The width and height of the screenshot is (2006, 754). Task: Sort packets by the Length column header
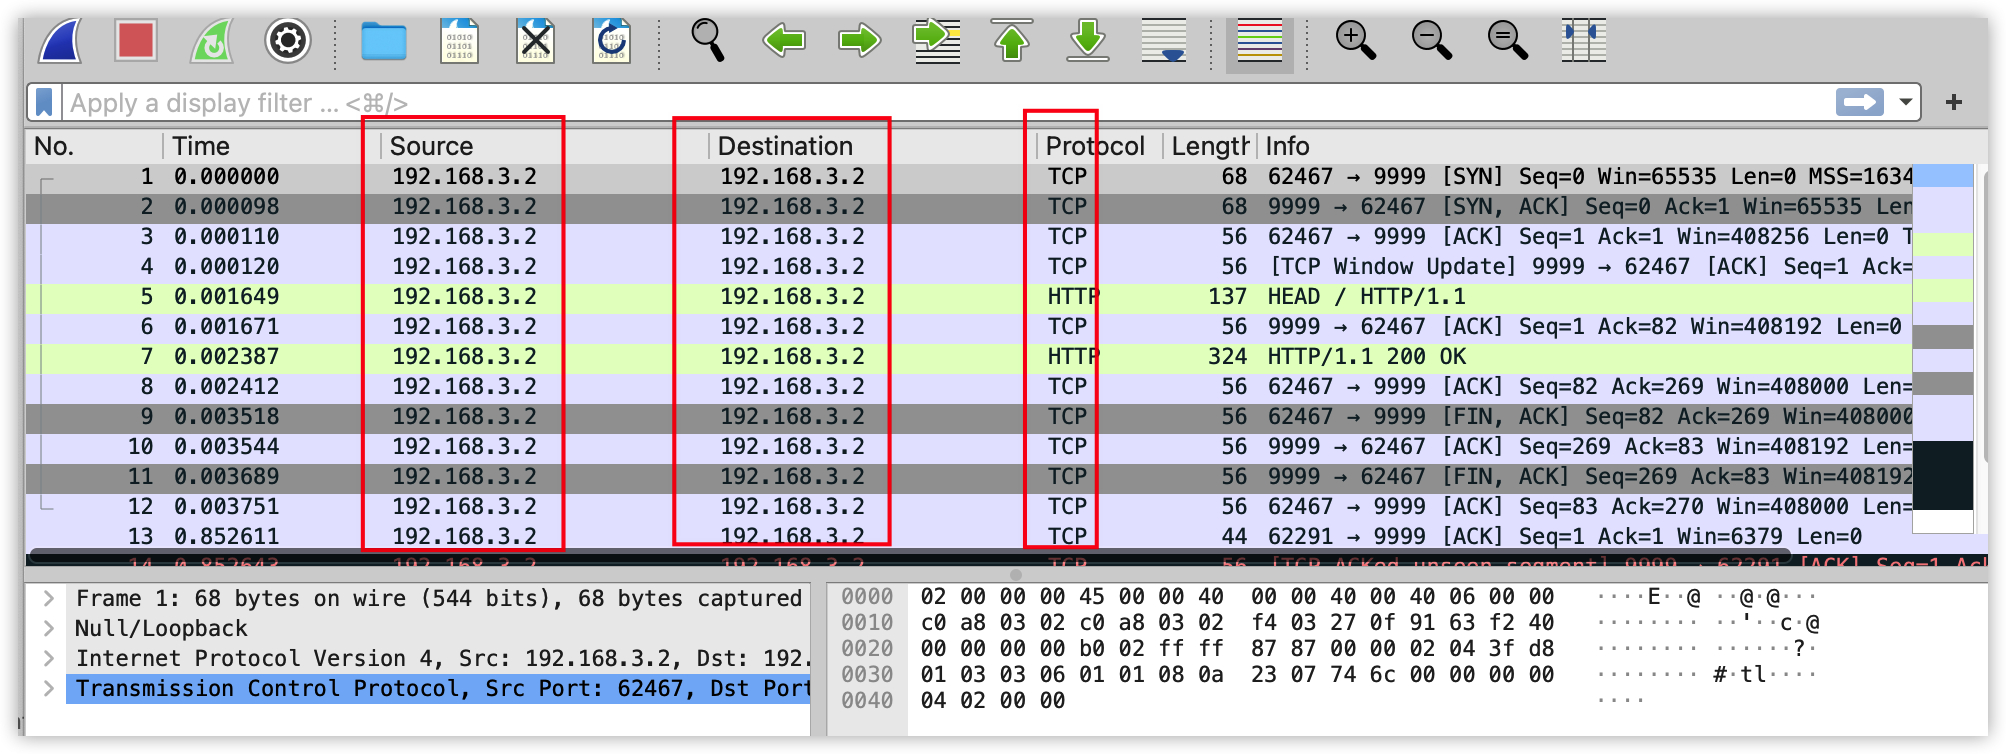(x=1209, y=146)
